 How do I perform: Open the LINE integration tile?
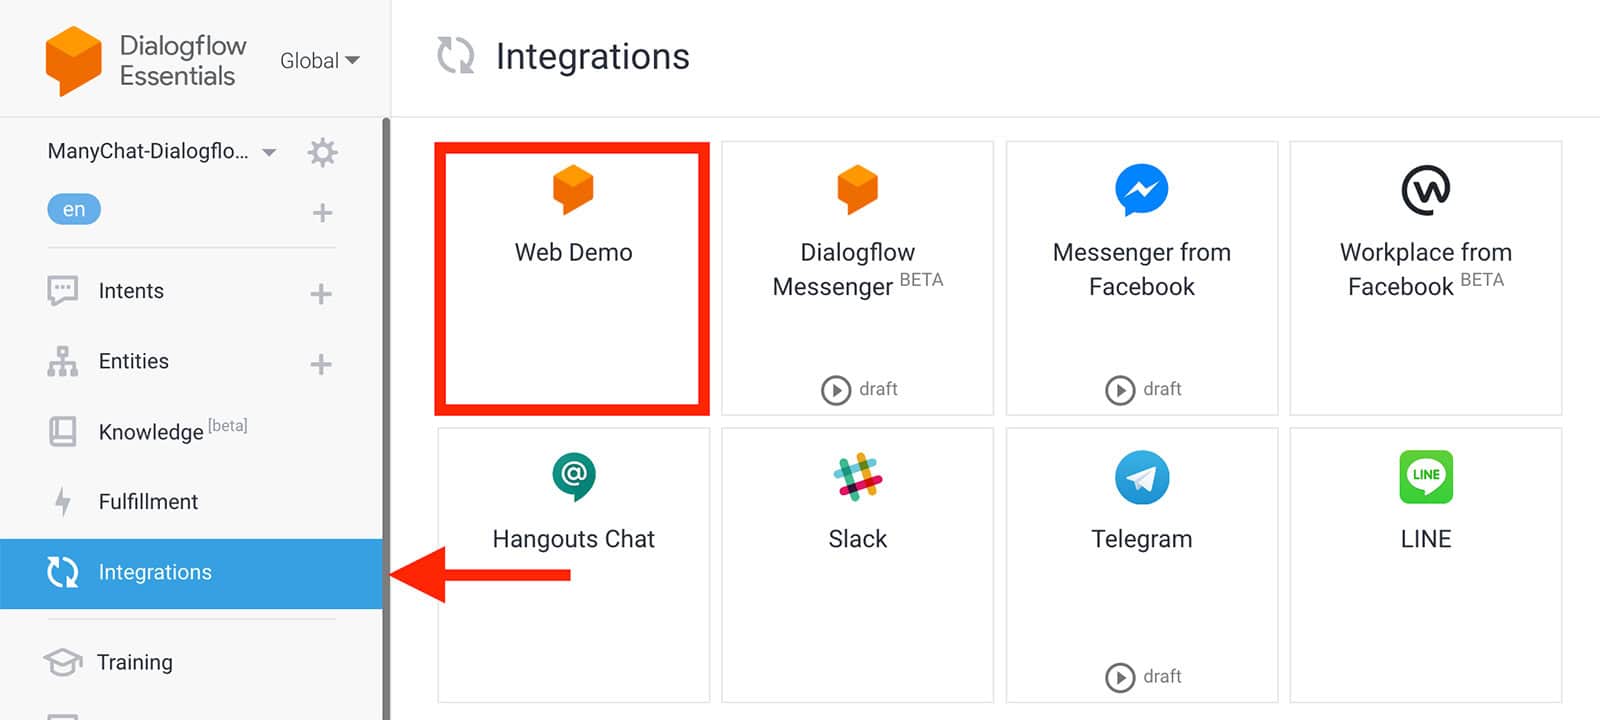(1426, 565)
